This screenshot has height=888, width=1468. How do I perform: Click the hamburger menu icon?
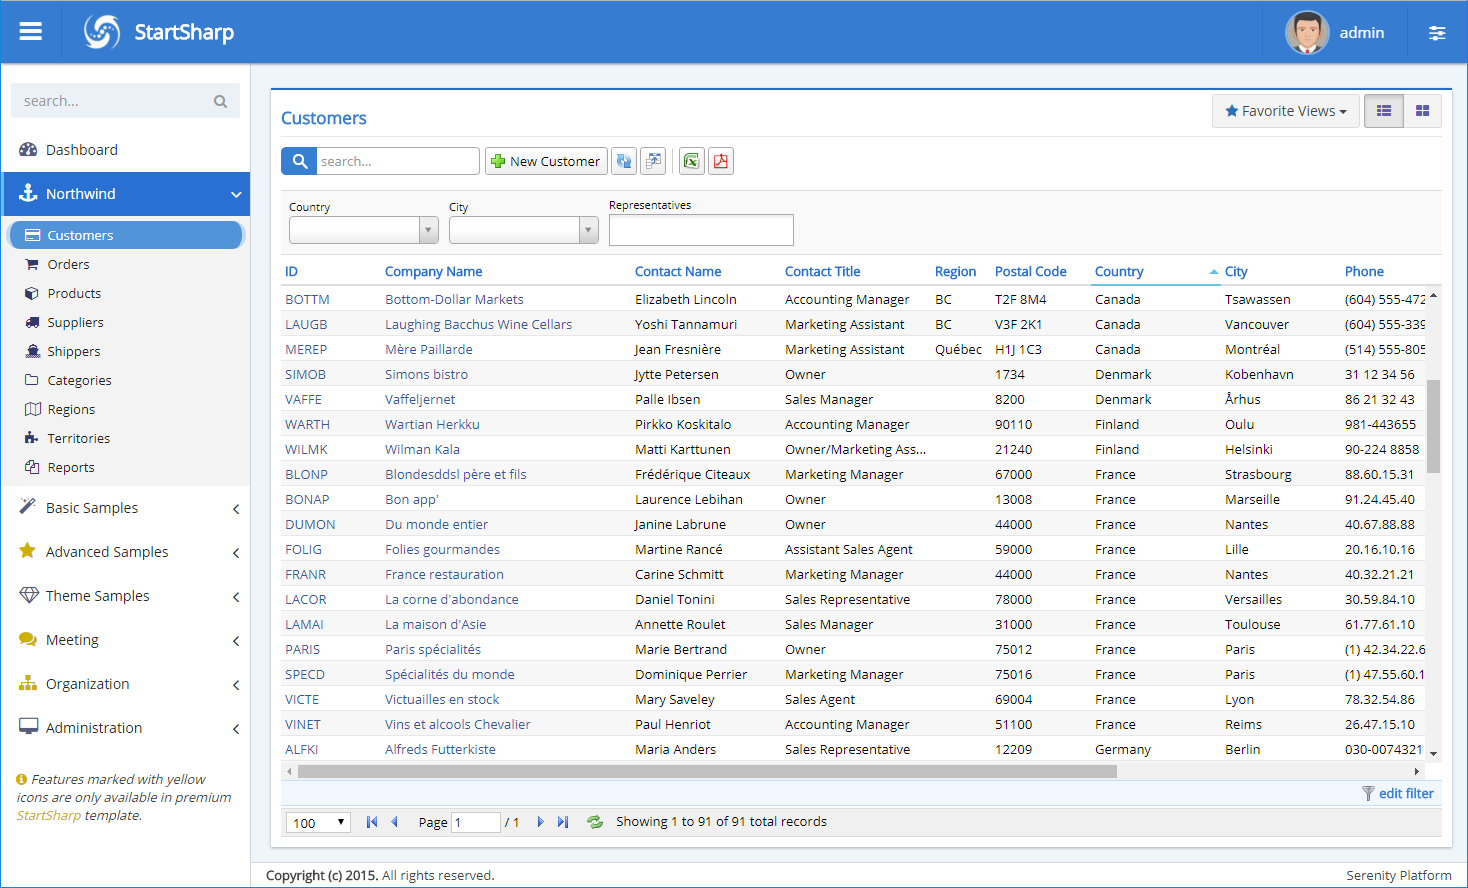(31, 32)
